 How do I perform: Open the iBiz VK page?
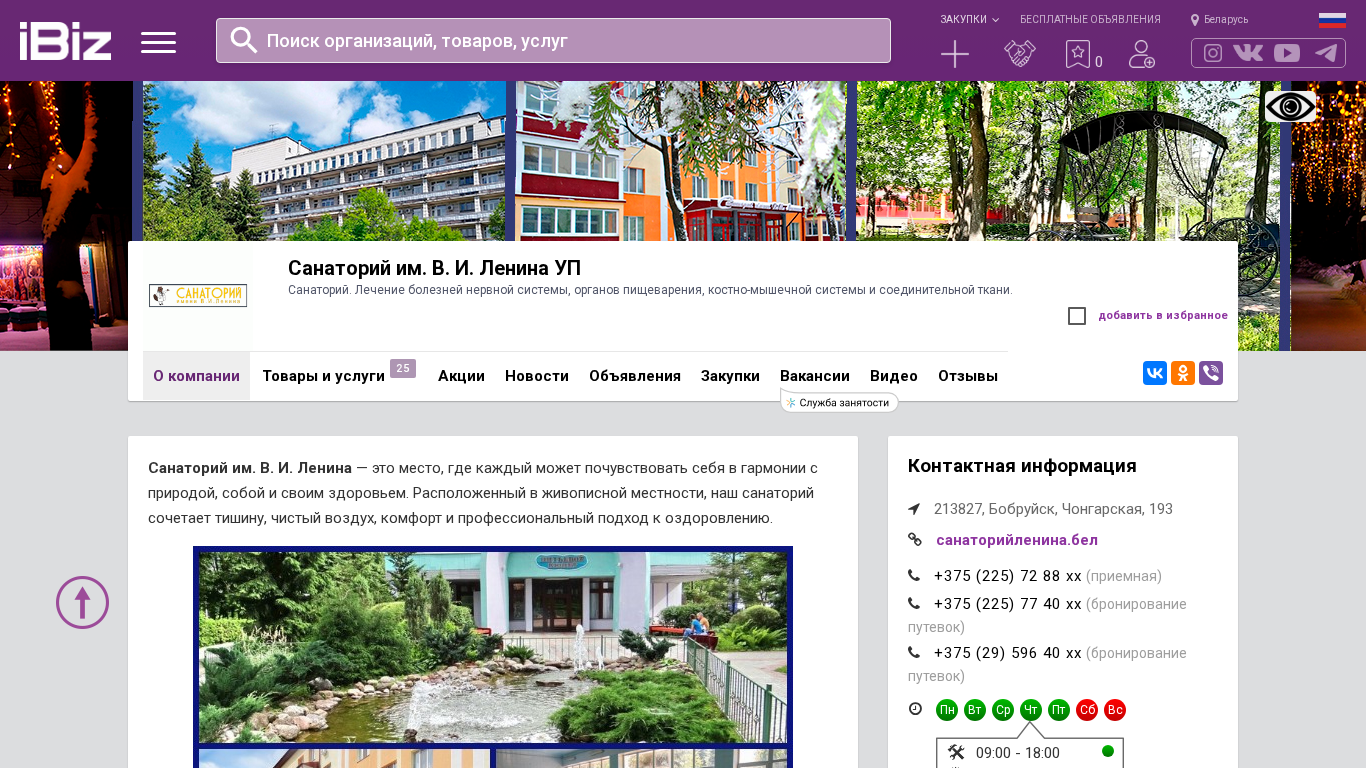[x=1248, y=53]
